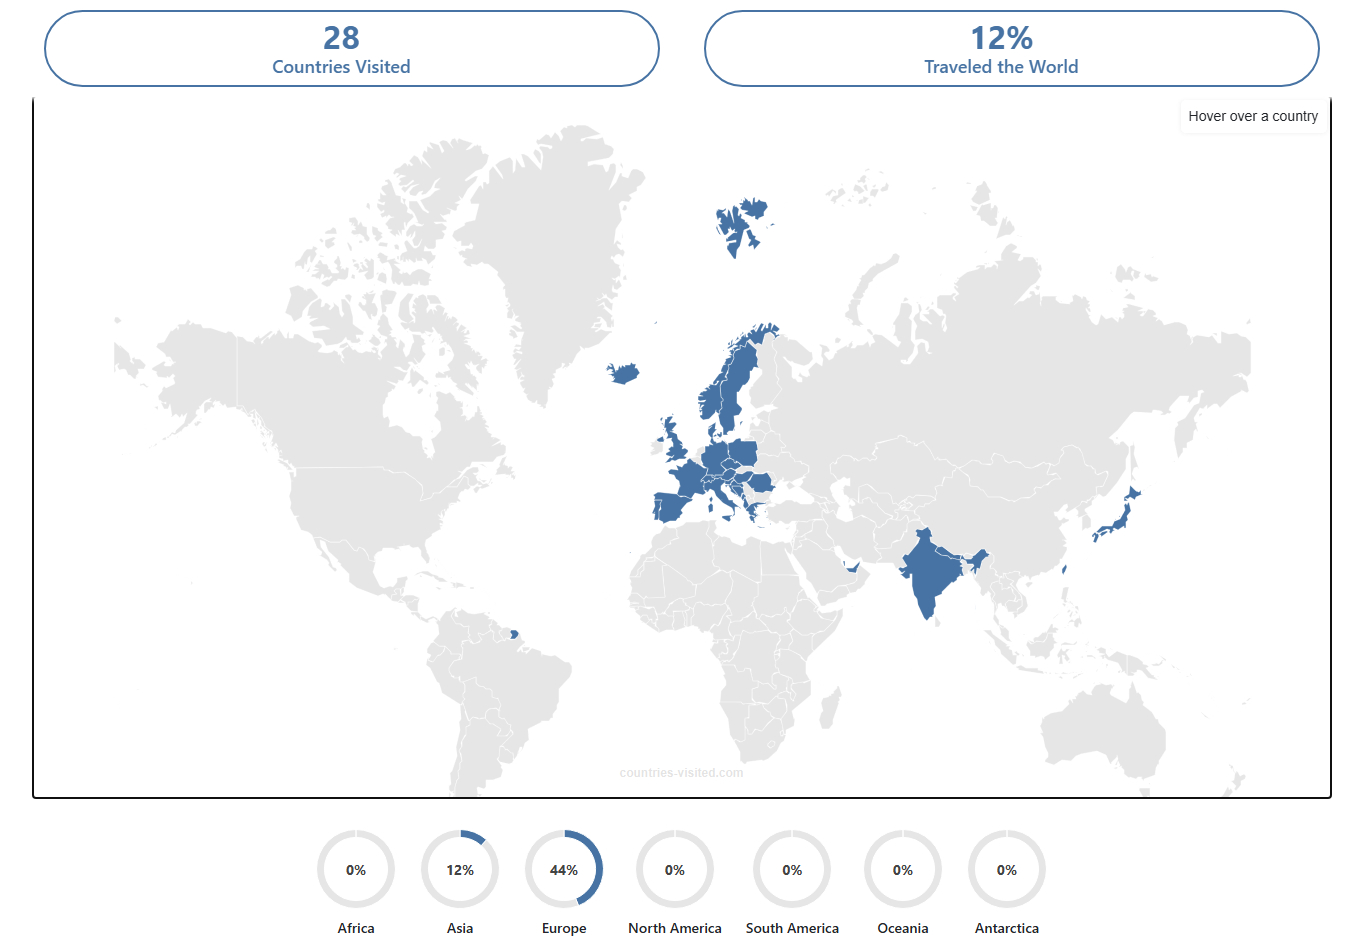This screenshot has width=1354, height=942.
Task: Click the North America 0% progress ring
Action: pyautogui.click(x=675, y=869)
